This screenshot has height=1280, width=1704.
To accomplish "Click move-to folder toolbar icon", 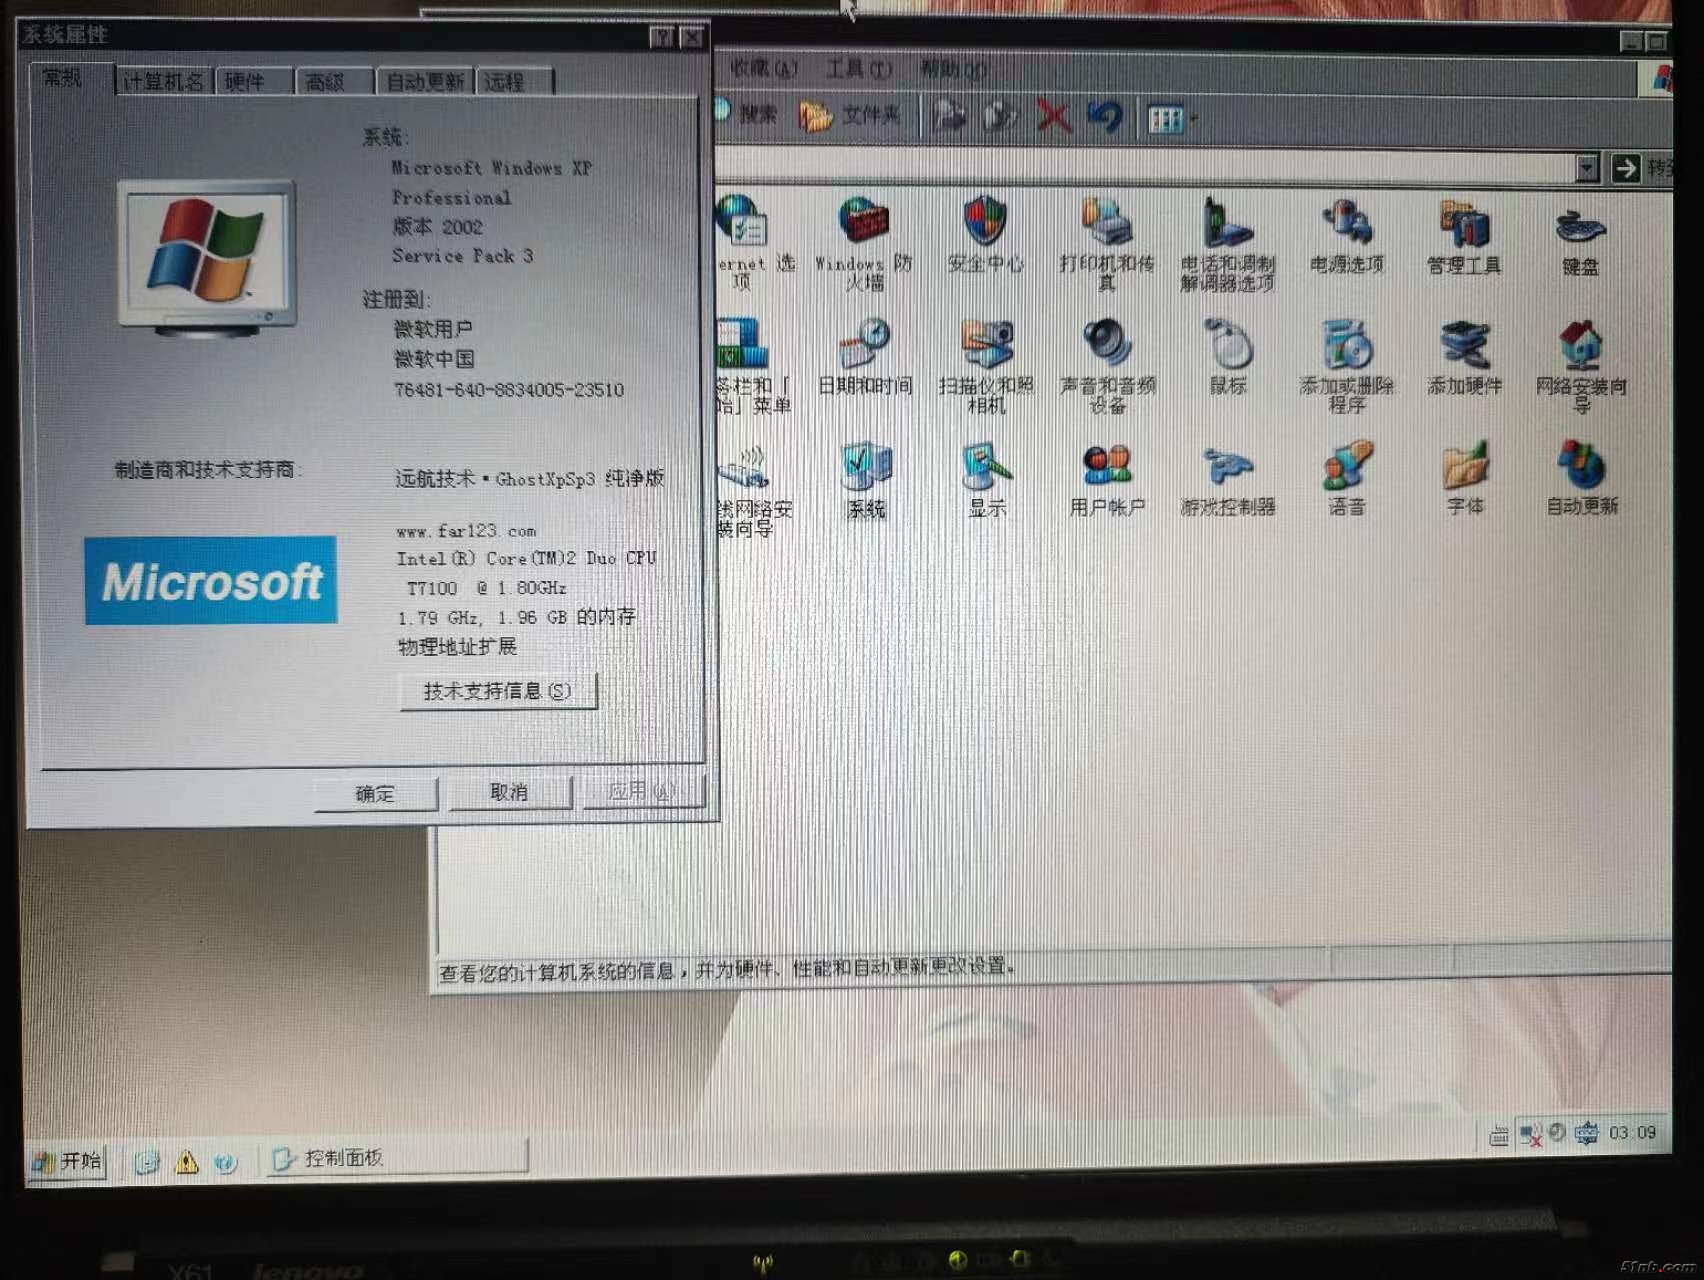I will [x=949, y=117].
